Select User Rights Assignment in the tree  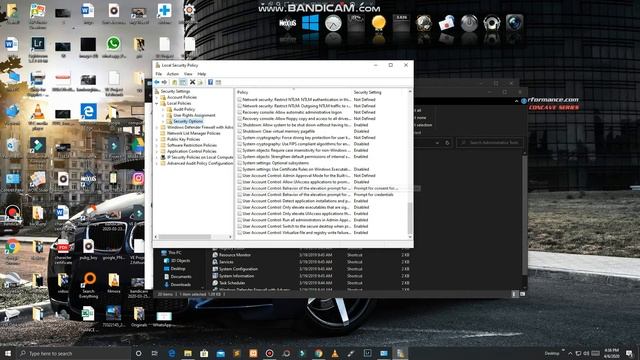[x=194, y=116]
